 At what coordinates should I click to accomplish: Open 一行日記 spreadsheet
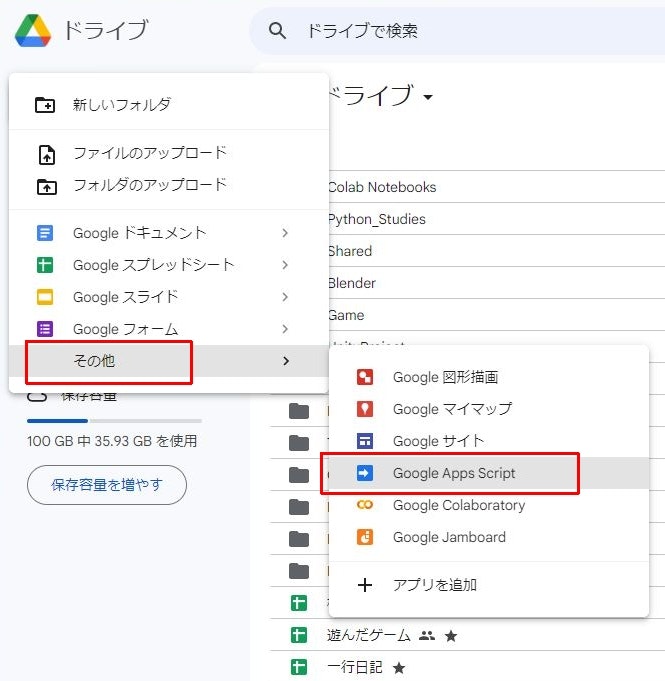click(x=354, y=667)
